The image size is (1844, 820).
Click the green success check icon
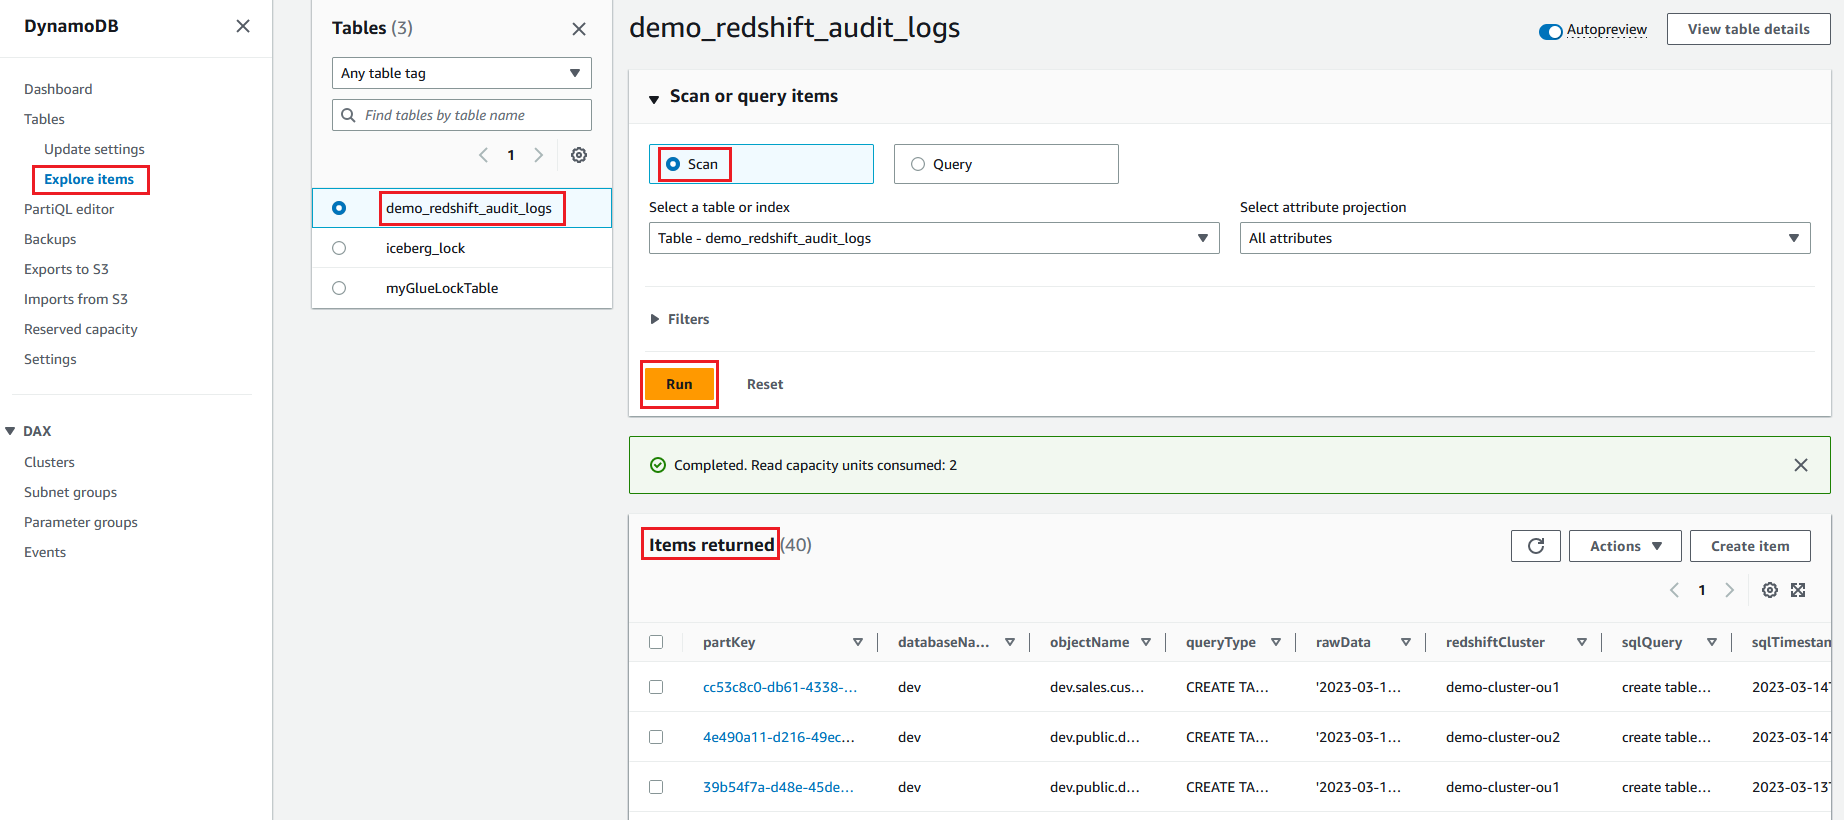[658, 465]
